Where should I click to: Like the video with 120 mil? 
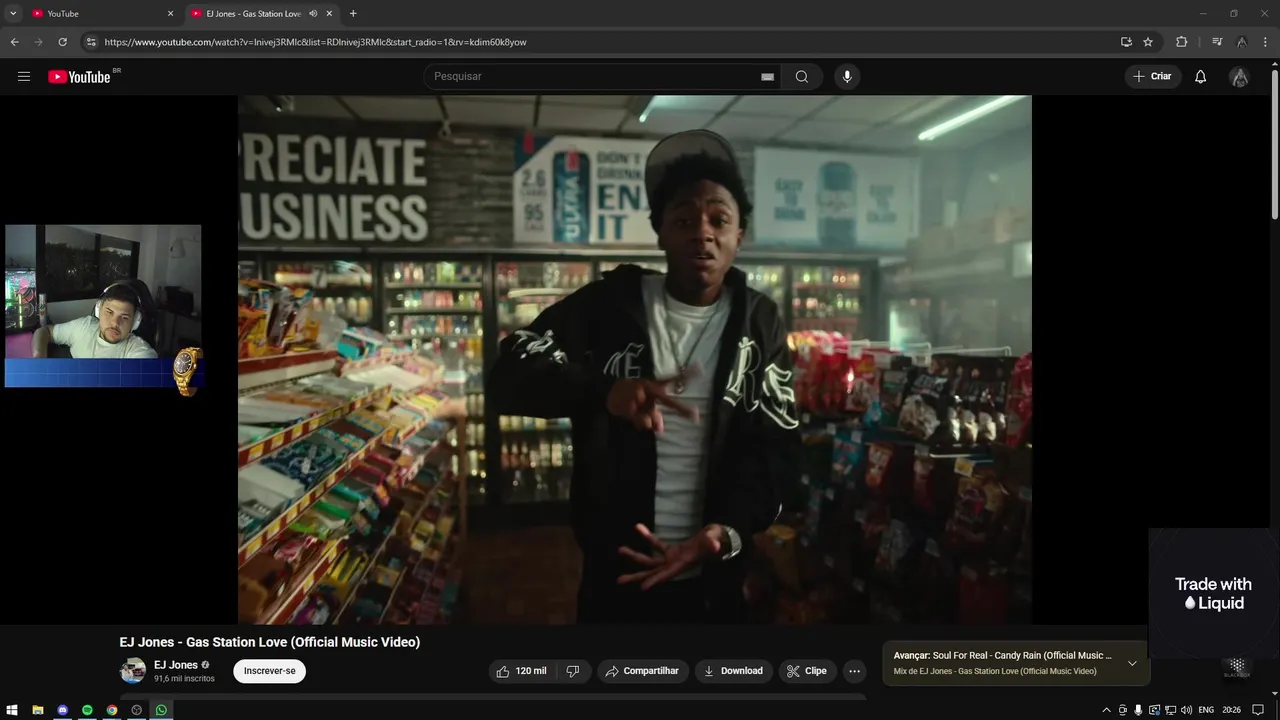click(522, 671)
